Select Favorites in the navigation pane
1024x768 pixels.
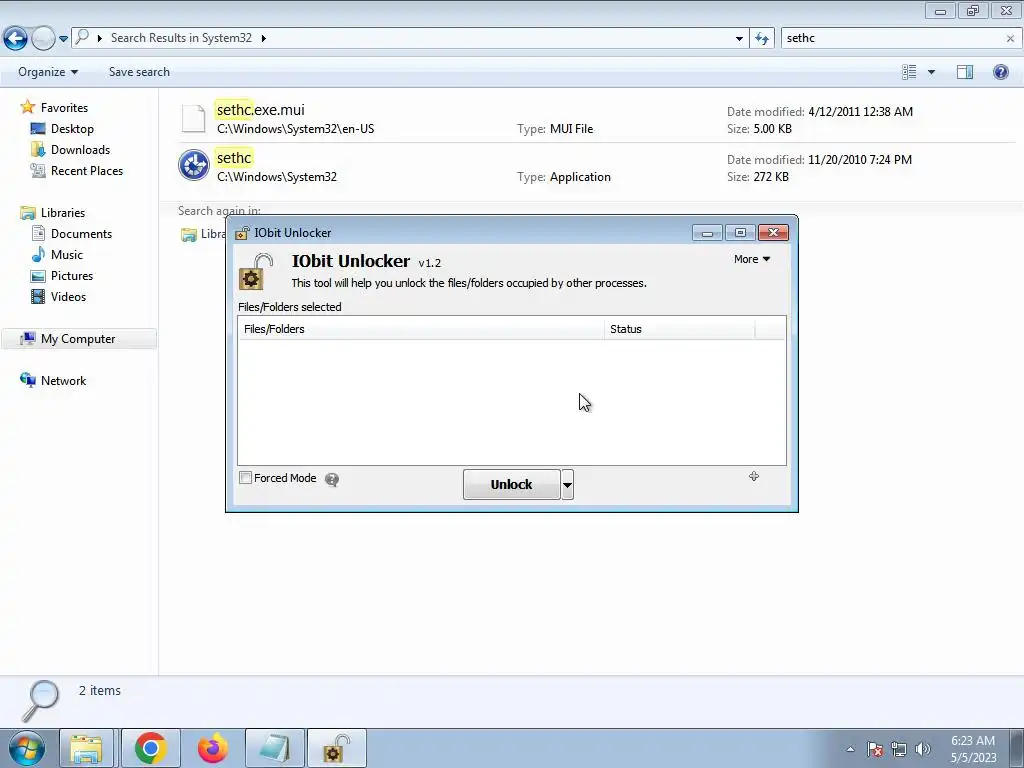coord(64,108)
